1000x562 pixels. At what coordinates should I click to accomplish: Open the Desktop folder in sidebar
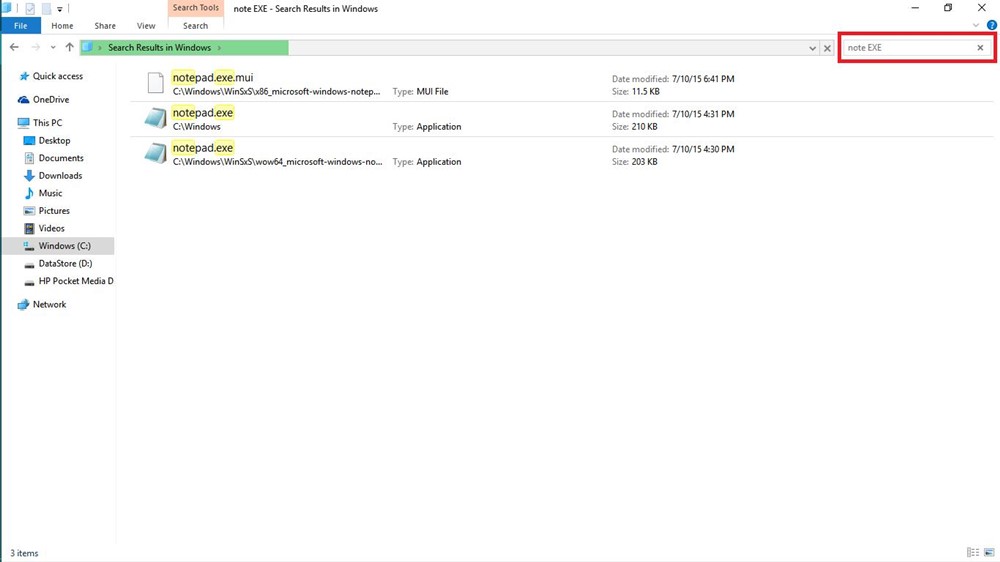click(54, 140)
